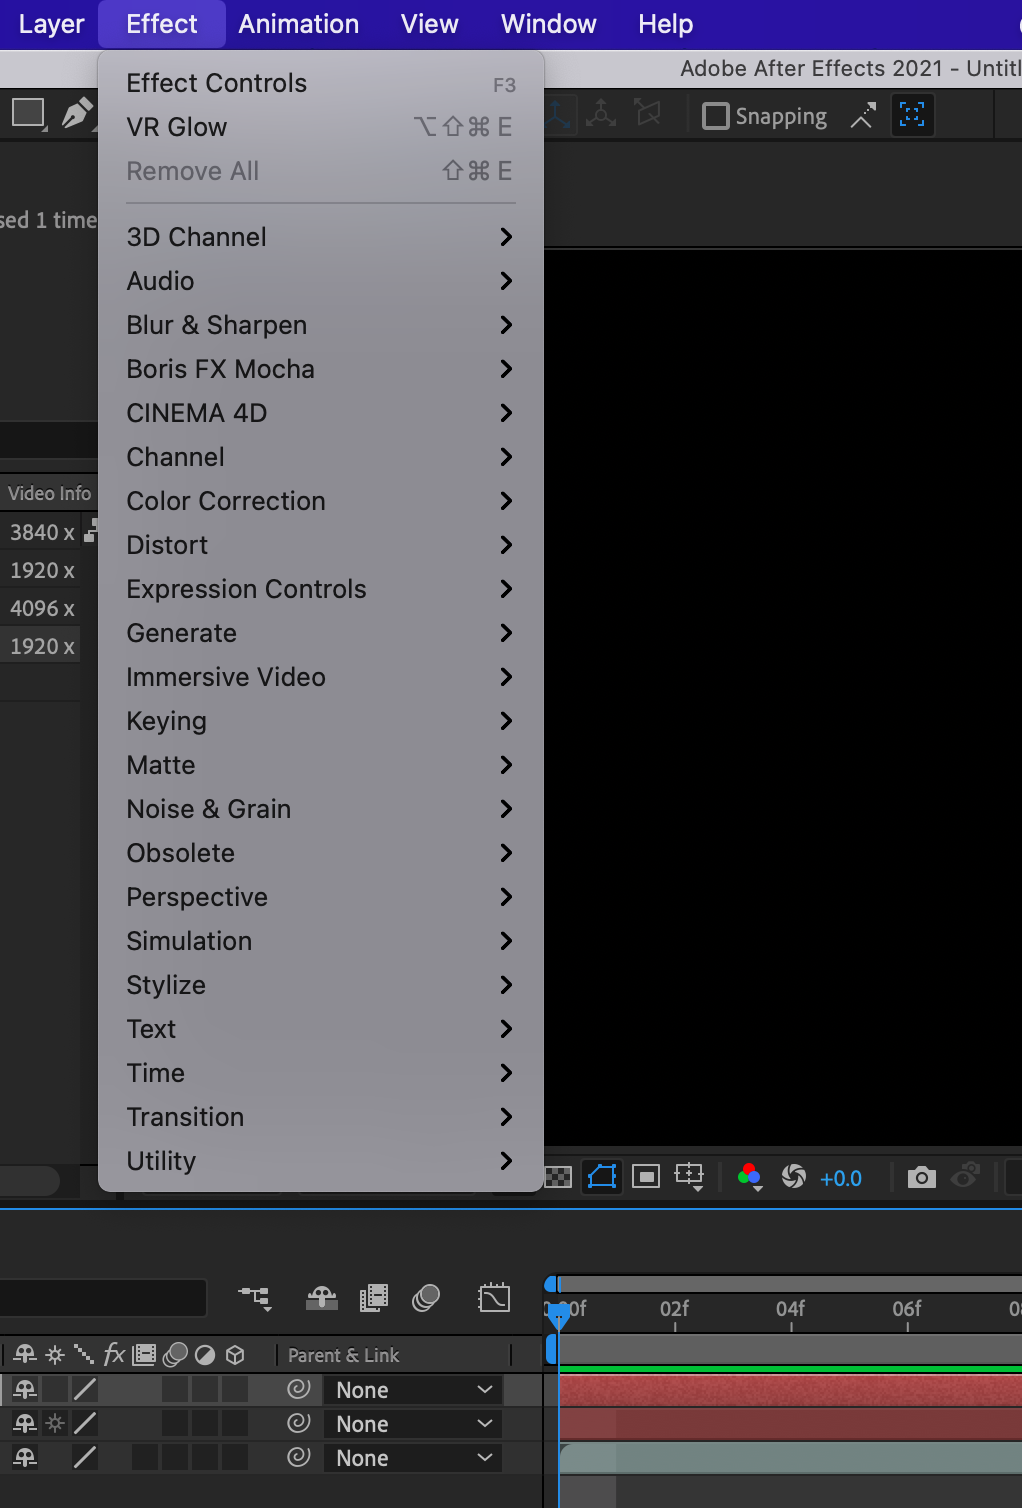1022x1508 pixels.
Task: Toggle the transparency grid
Action: [x=557, y=1177]
